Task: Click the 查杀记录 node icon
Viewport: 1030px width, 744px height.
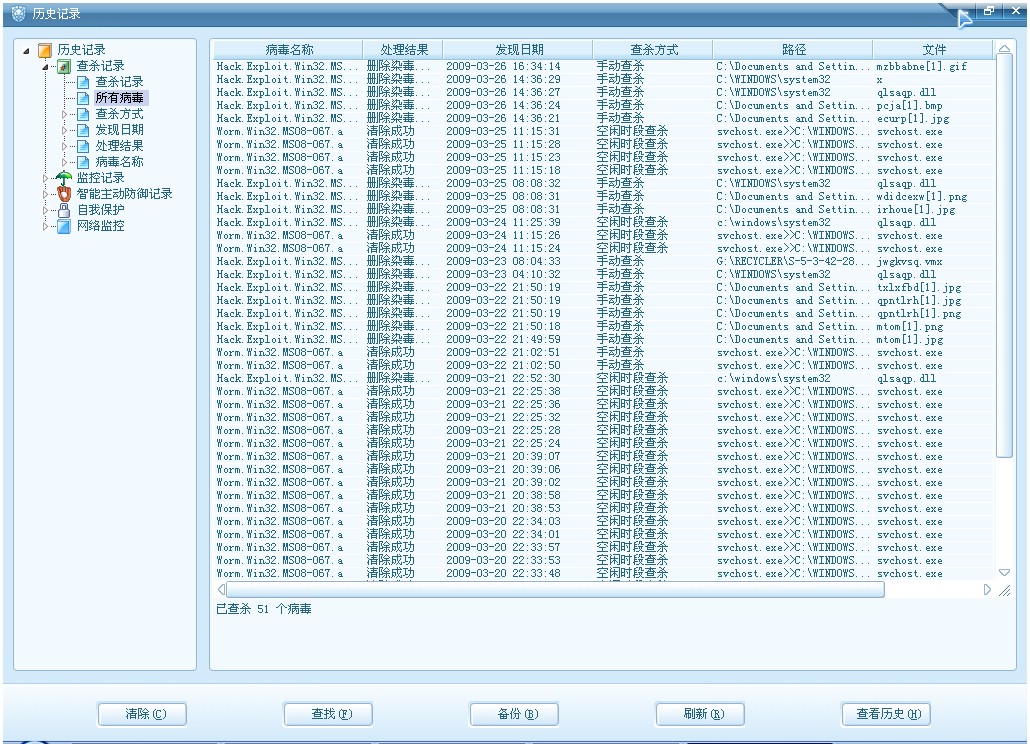Action: [x=64, y=66]
